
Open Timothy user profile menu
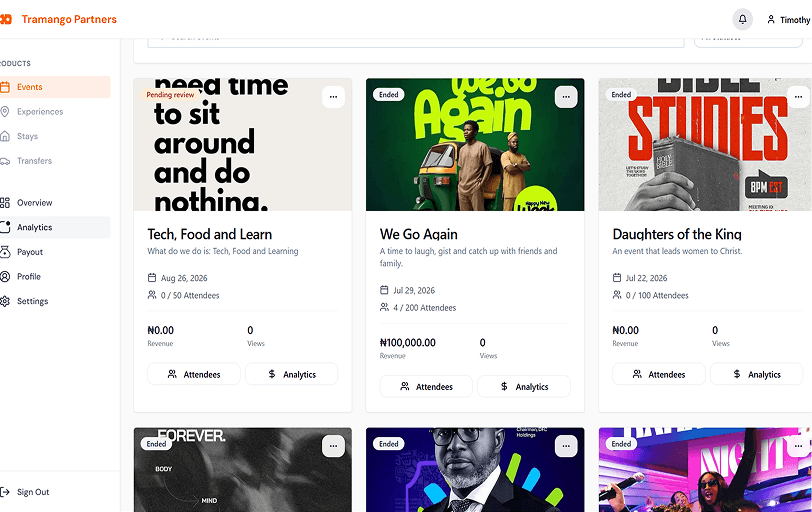pyautogui.click(x=789, y=20)
